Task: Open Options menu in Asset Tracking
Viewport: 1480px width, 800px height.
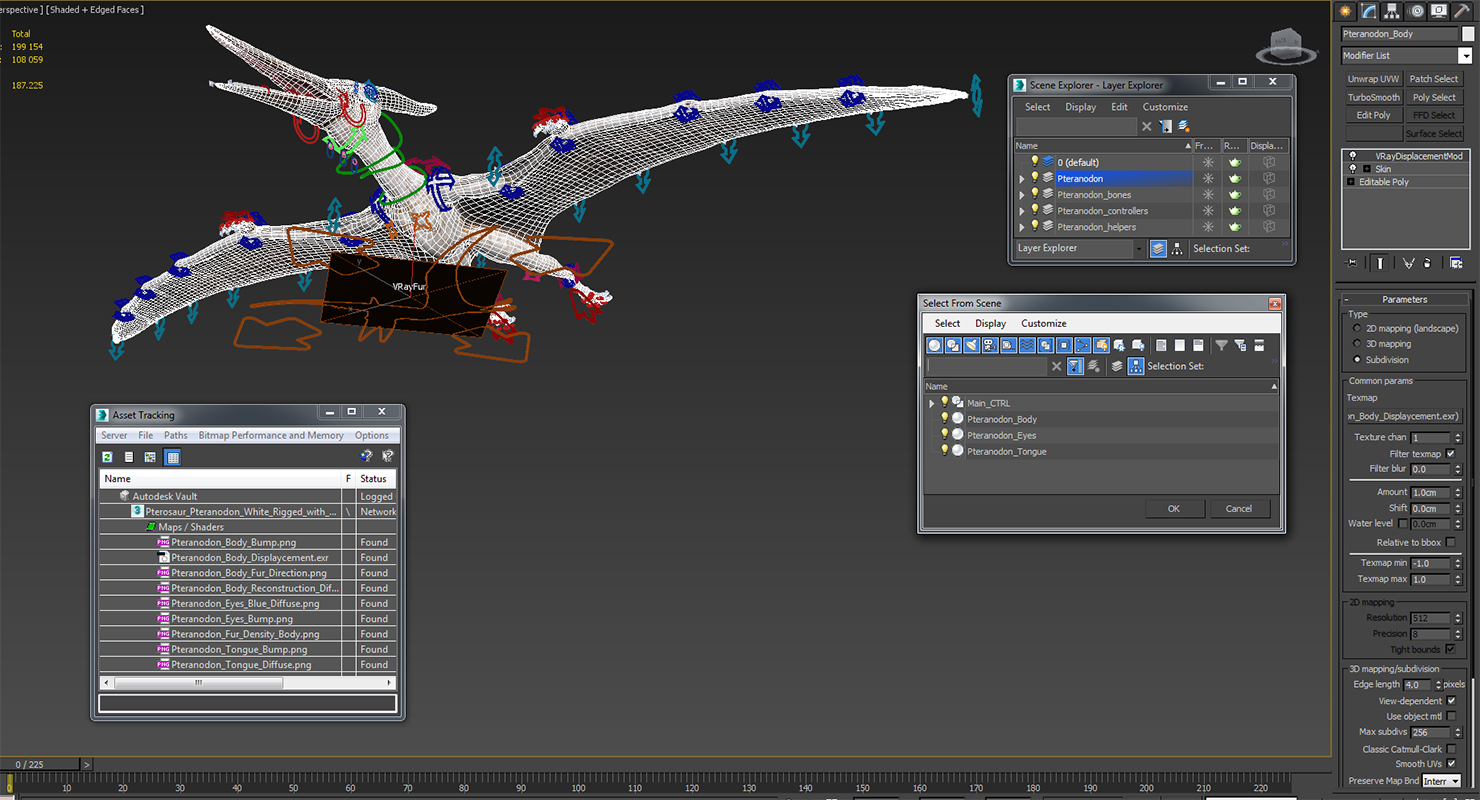Action: tap(372, 435)
